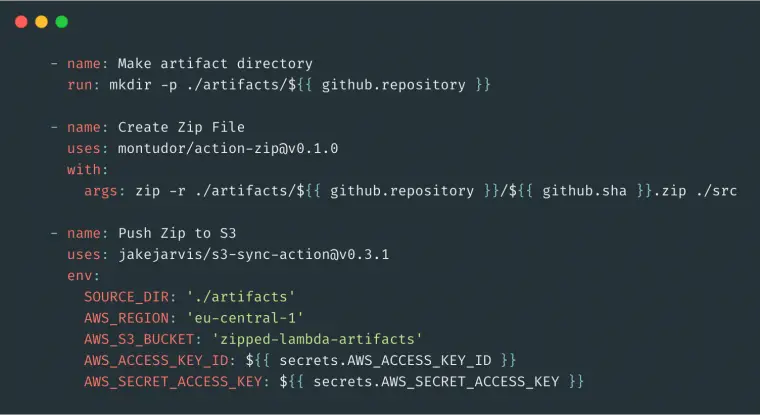Click the 'args' key in the zip step
Viewport: 760px width, 415px height.
[101, 191]
